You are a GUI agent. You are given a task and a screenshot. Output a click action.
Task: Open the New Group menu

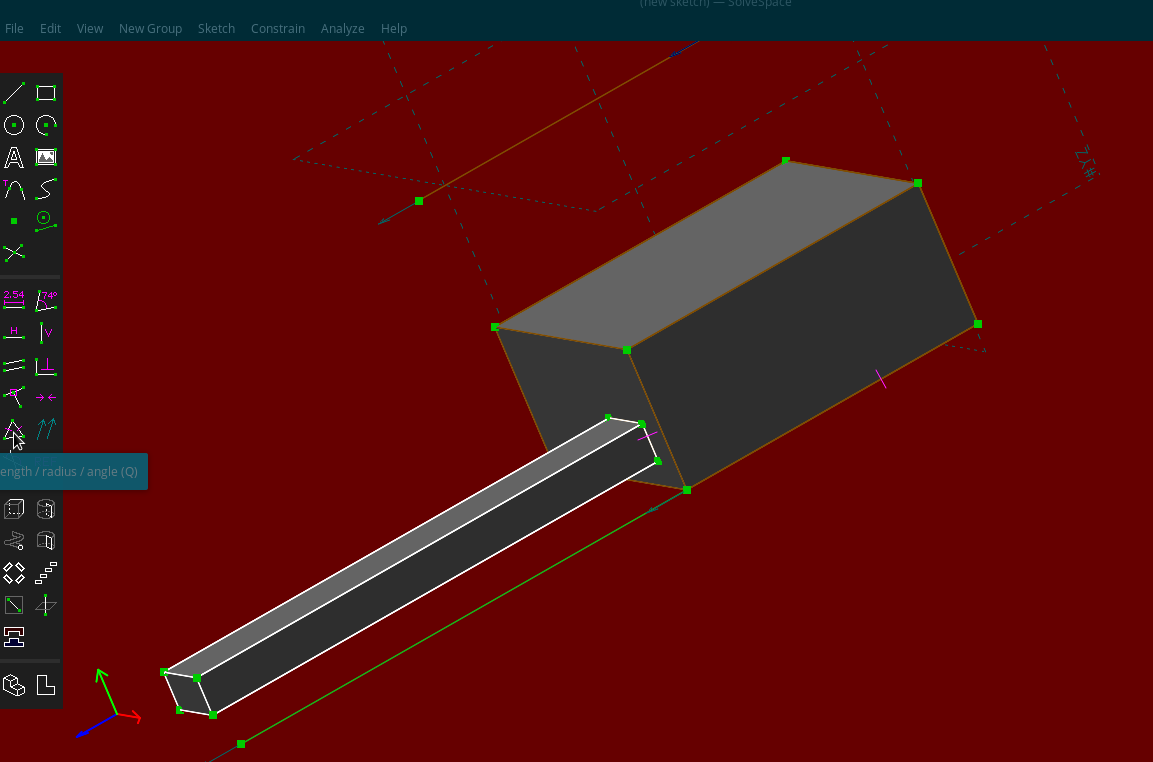(x=150, y=28)
